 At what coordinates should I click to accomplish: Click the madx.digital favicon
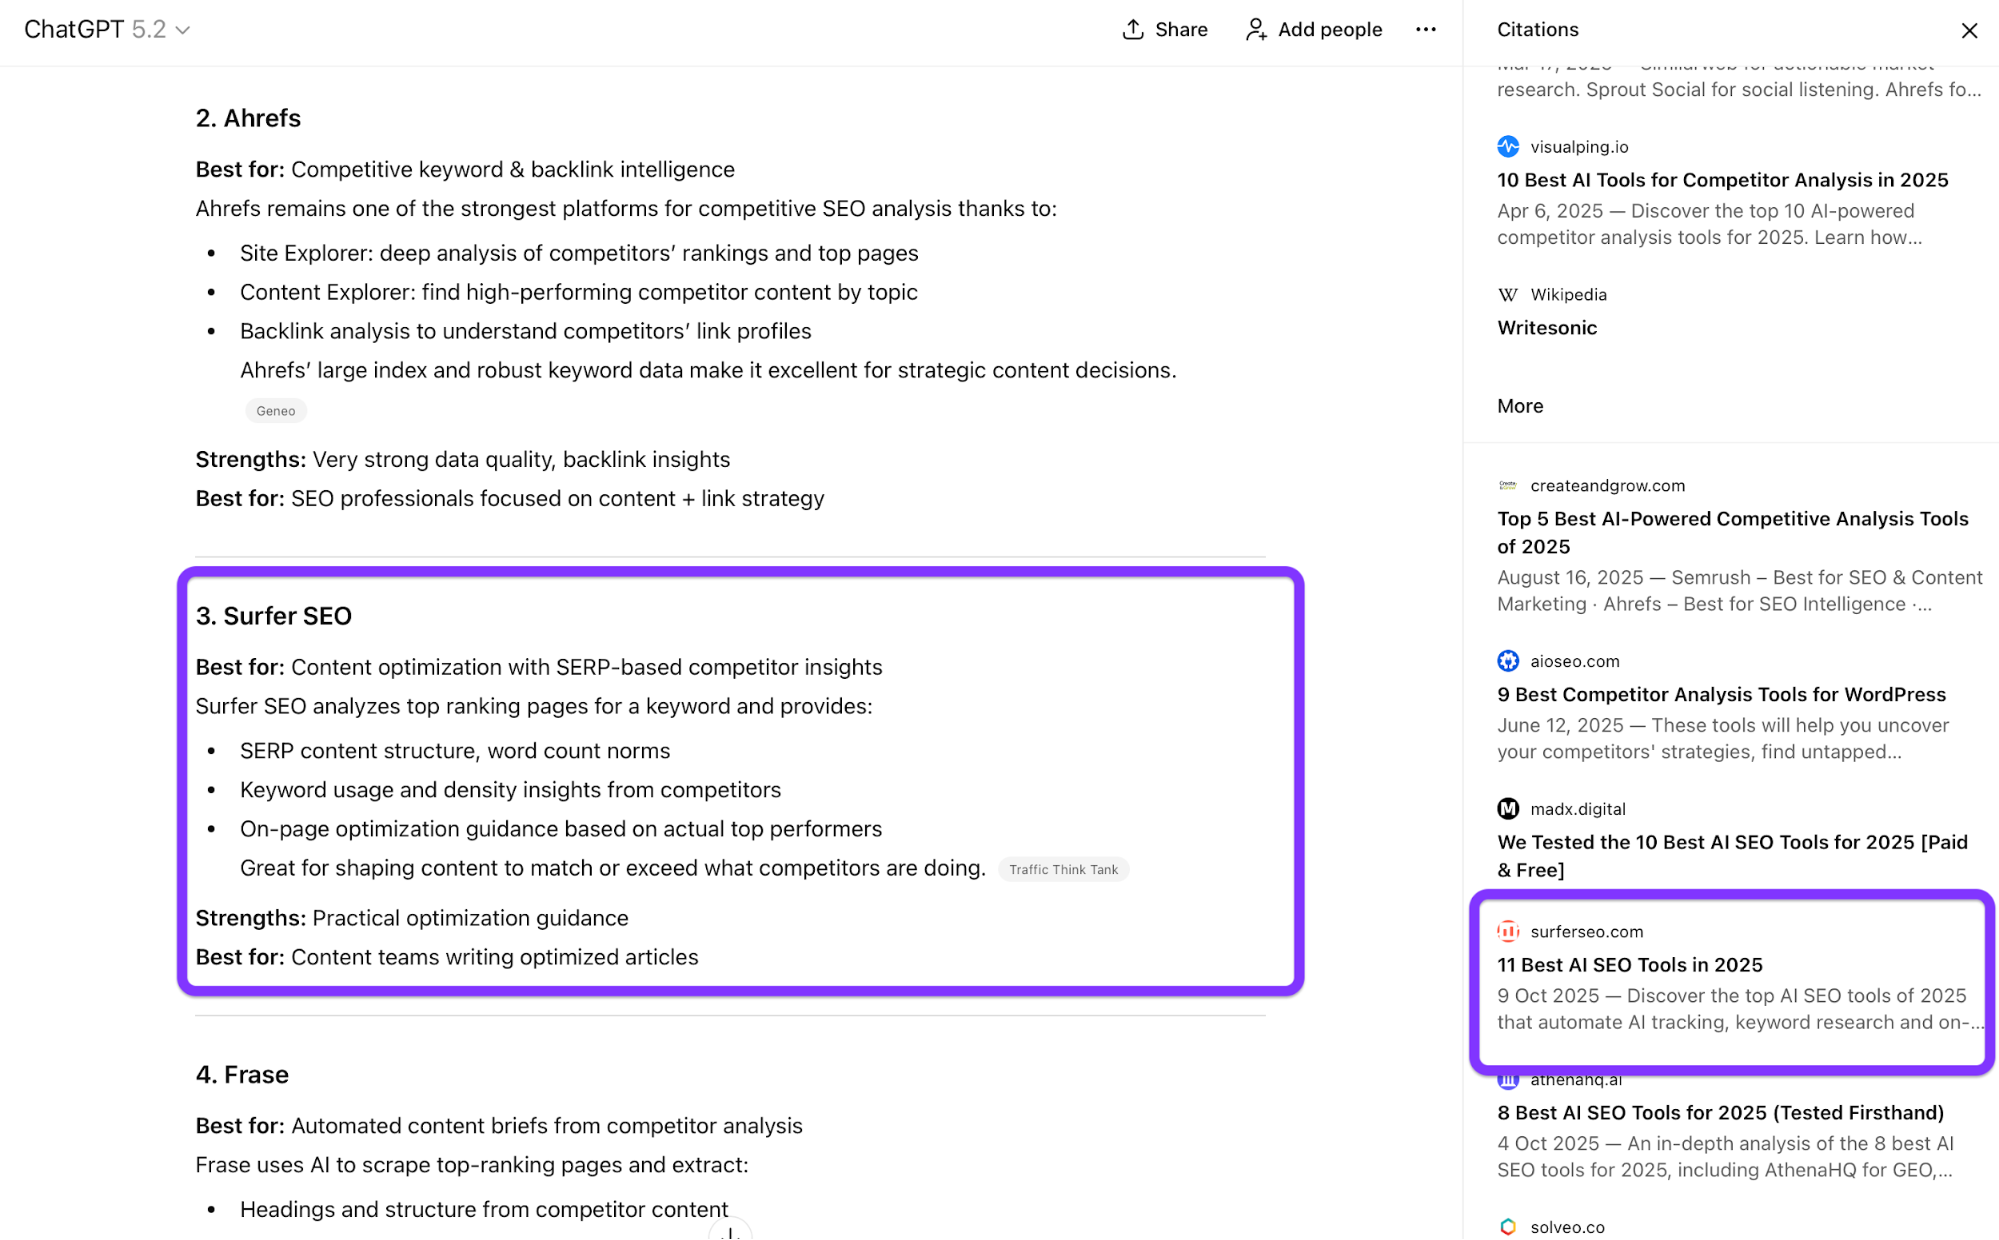tap(1508, 809)
